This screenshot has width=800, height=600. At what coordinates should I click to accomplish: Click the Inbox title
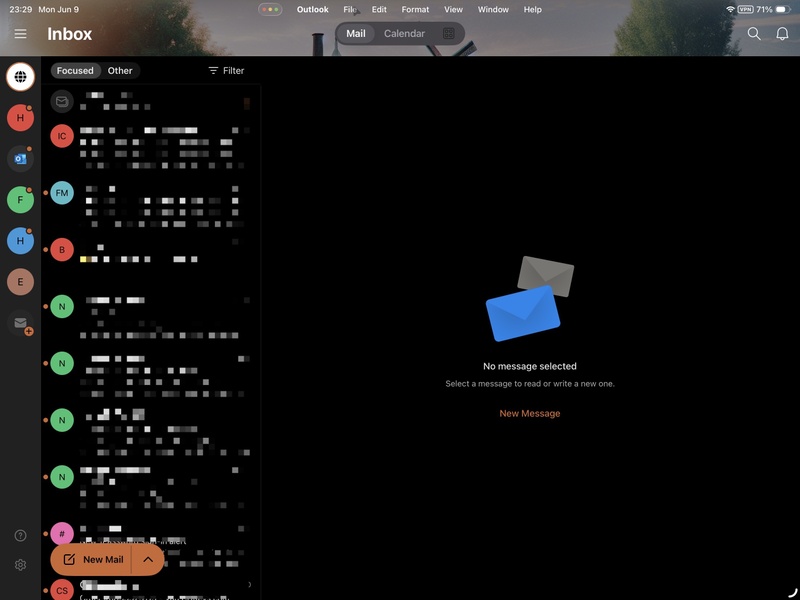(x=69, y=34)
